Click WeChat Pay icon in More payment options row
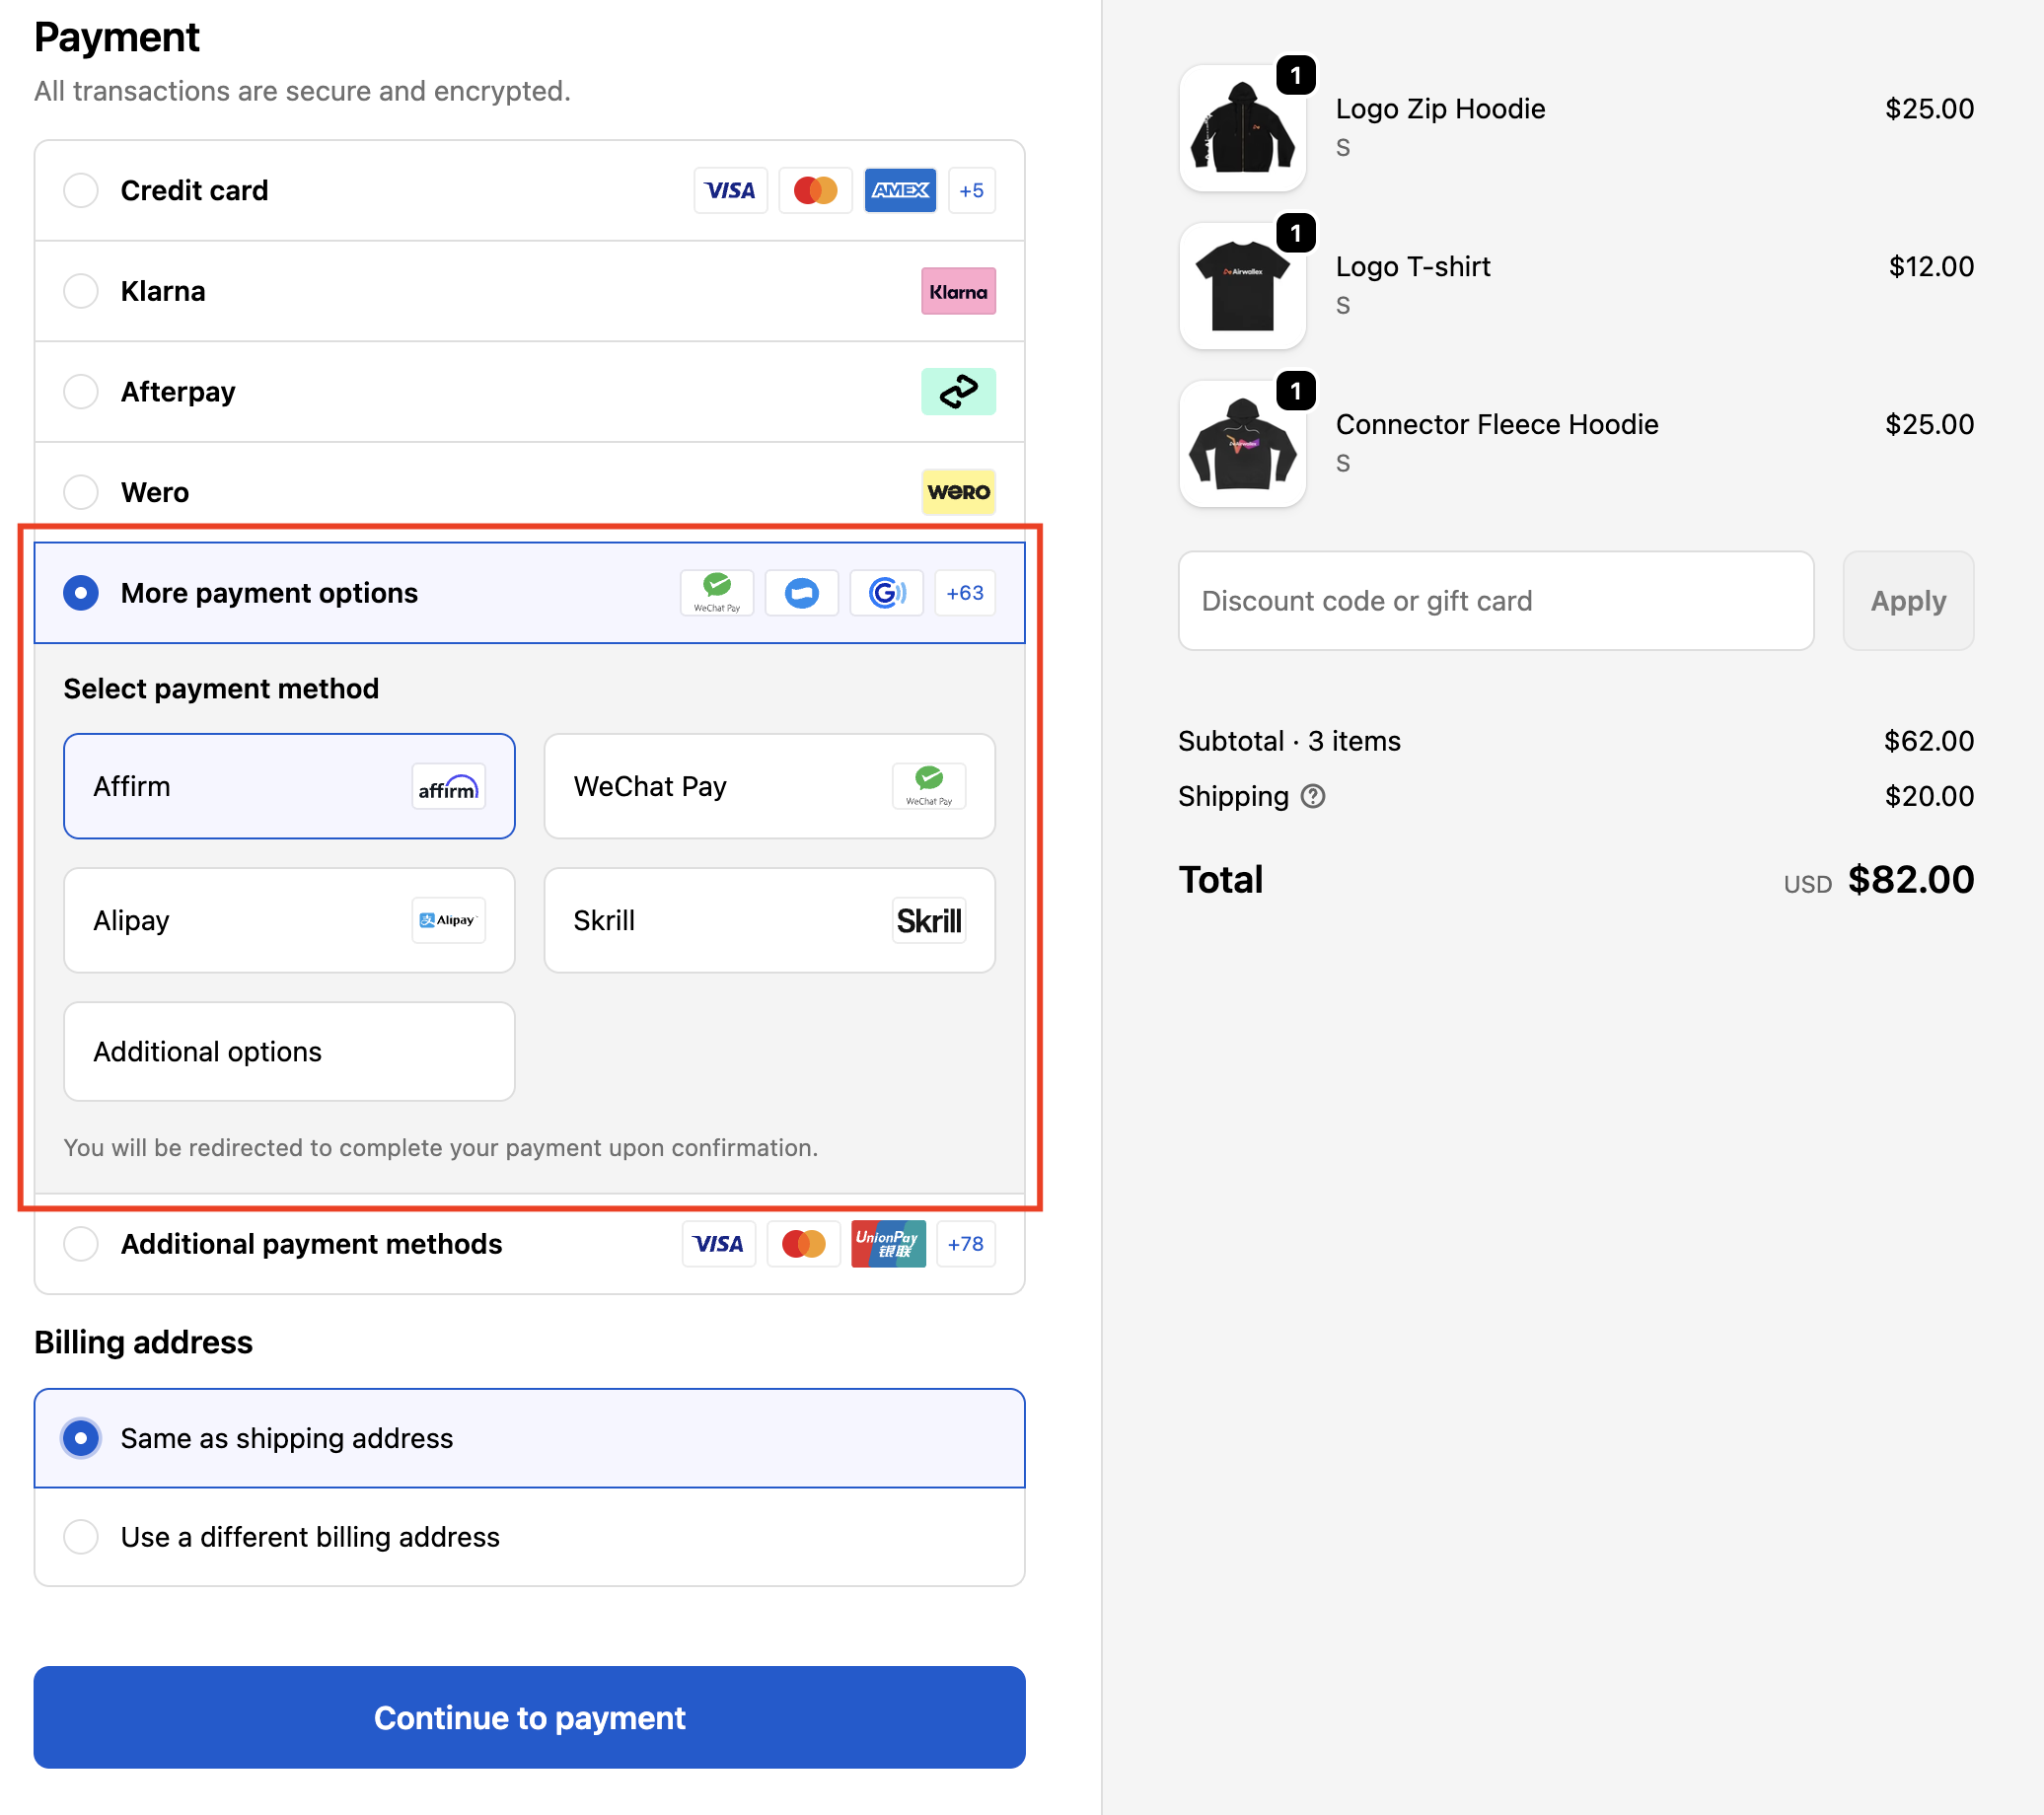Viewport: 2044px width, 1815px height. point(717,593)
